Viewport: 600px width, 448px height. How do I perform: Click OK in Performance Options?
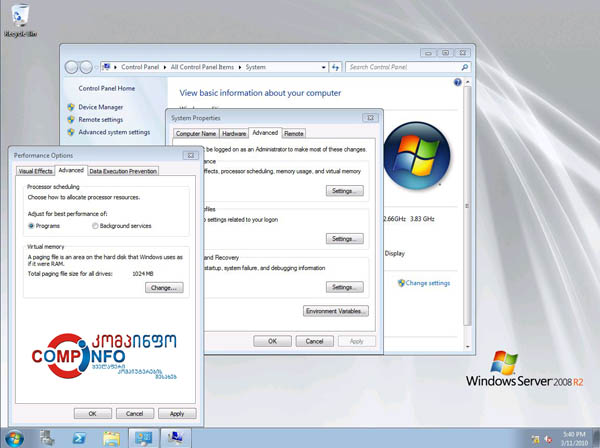tap(93, 414)
